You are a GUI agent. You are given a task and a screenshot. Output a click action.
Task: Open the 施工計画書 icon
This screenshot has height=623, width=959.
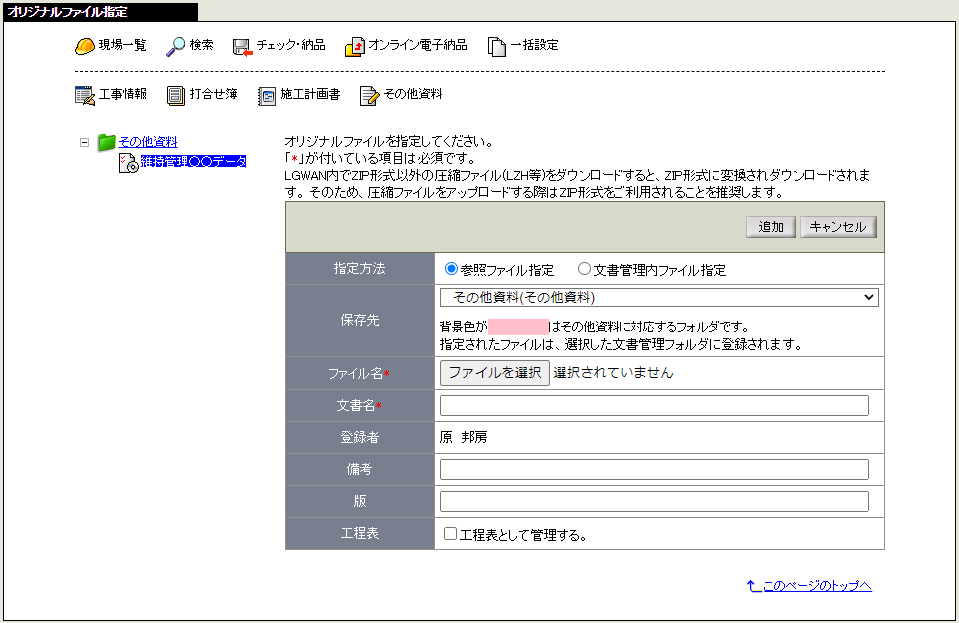pyautogui.click(x=267, y=96)
